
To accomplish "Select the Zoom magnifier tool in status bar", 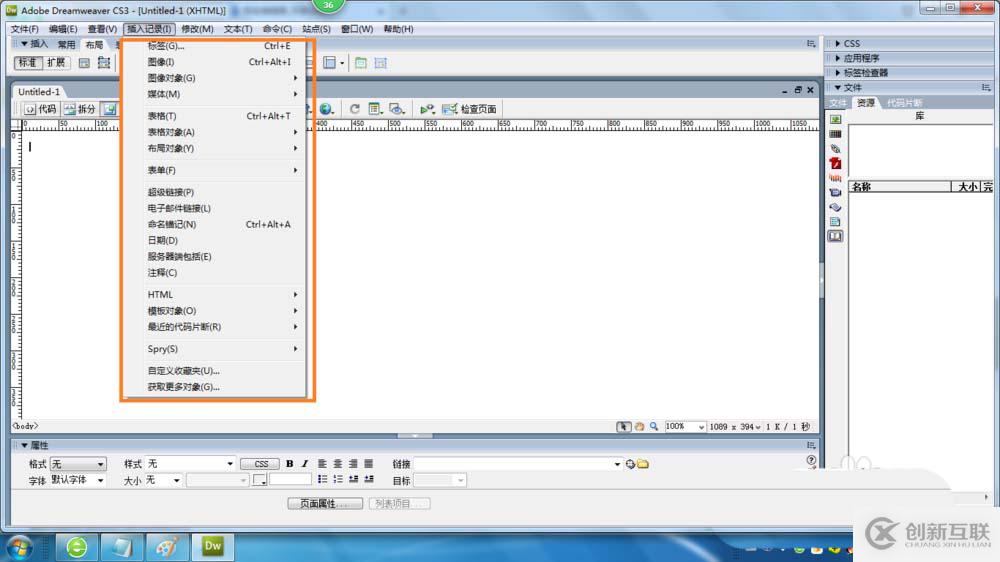I will (654, 427).
